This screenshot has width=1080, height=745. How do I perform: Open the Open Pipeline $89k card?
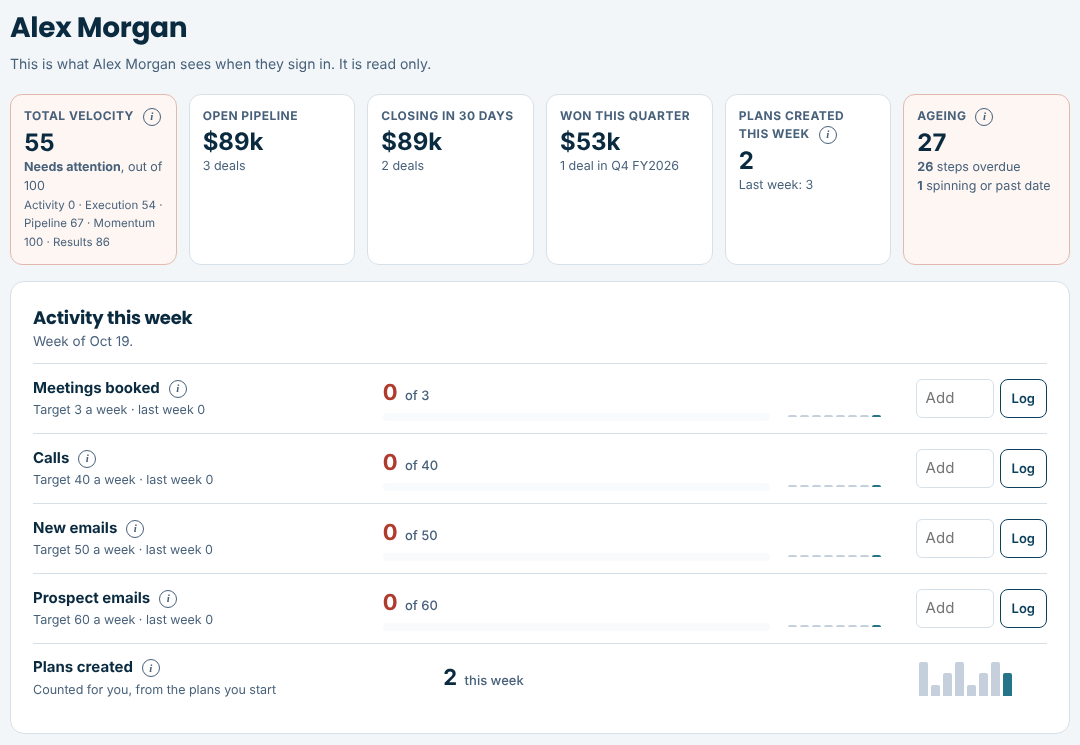[272, 179]
